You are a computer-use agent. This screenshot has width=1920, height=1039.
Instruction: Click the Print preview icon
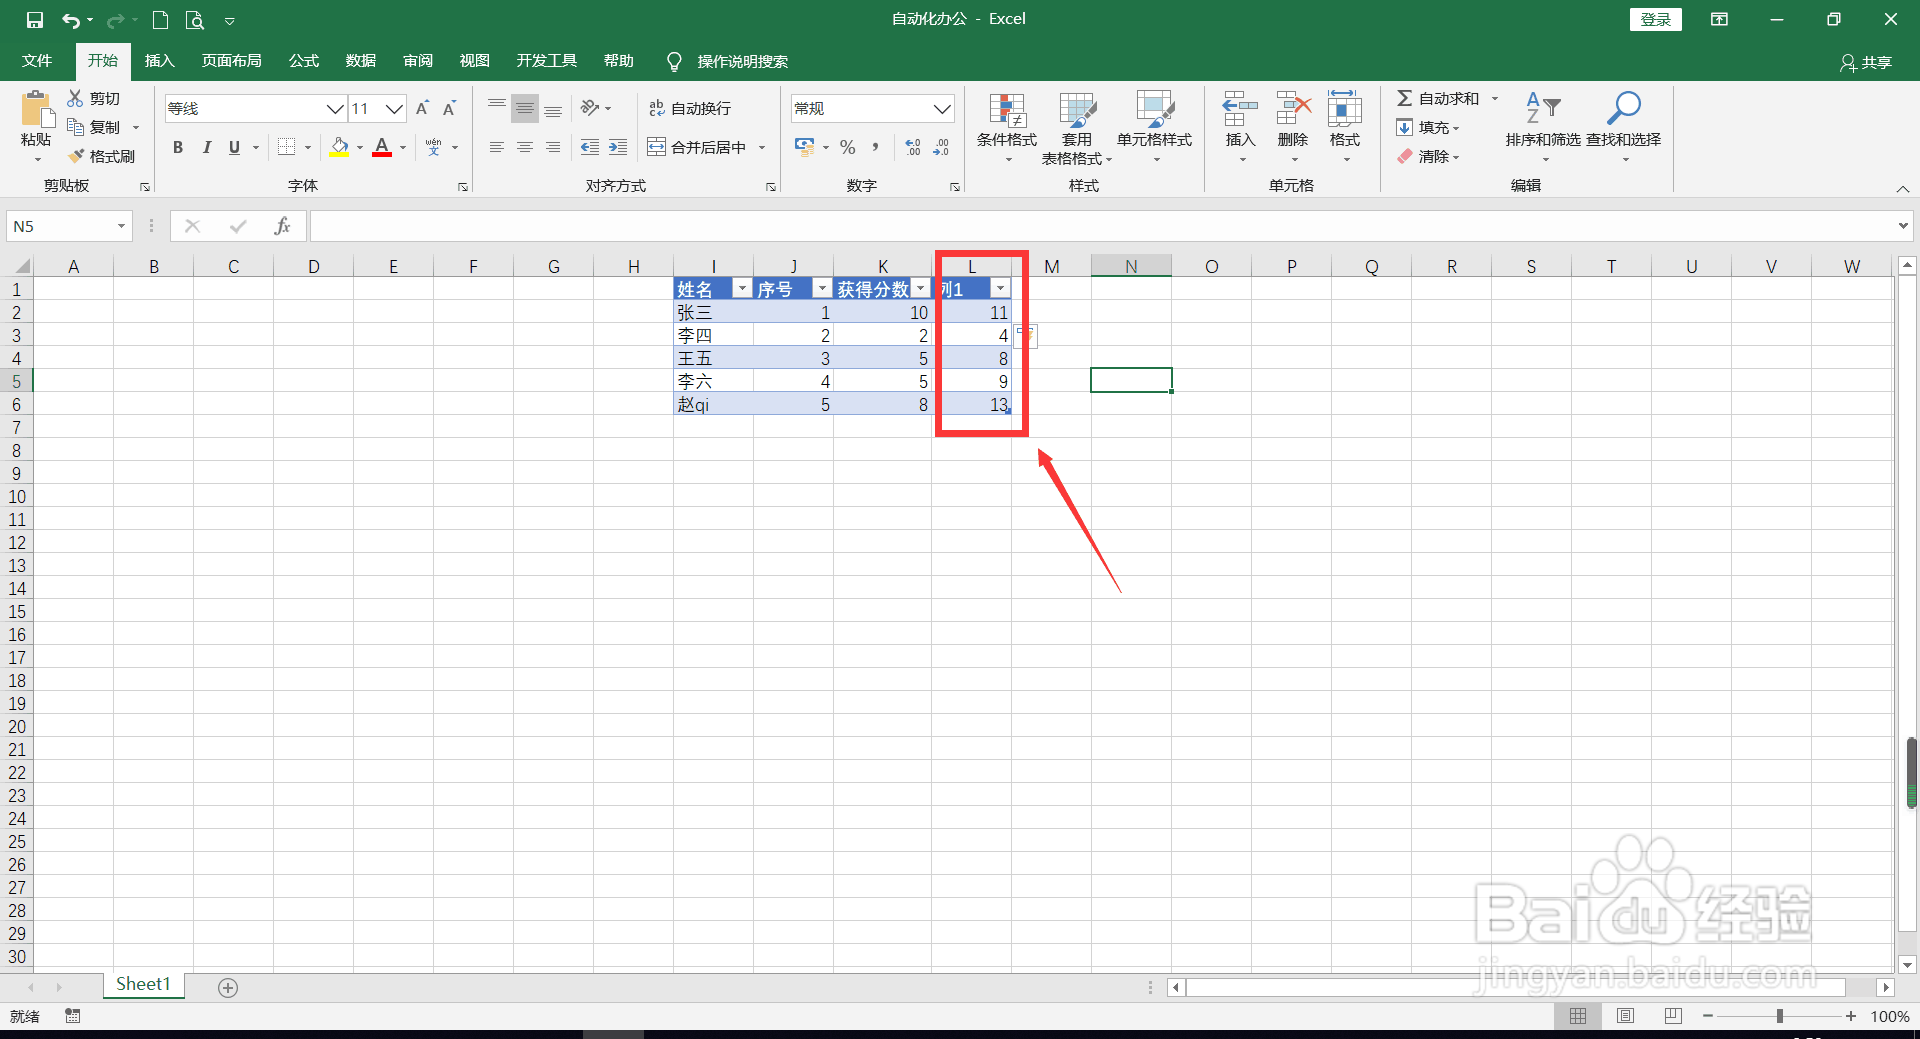195,20
